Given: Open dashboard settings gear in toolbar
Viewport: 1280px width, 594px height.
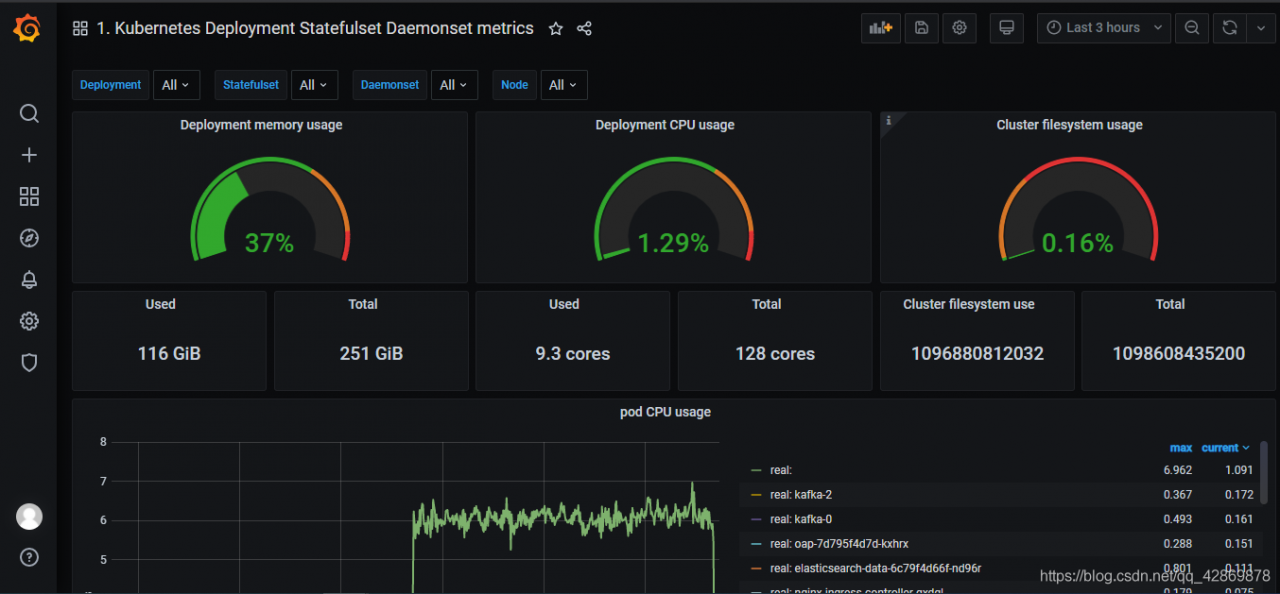Looking at the screenshot, I should pyautogui.click(x=959, y=28).
